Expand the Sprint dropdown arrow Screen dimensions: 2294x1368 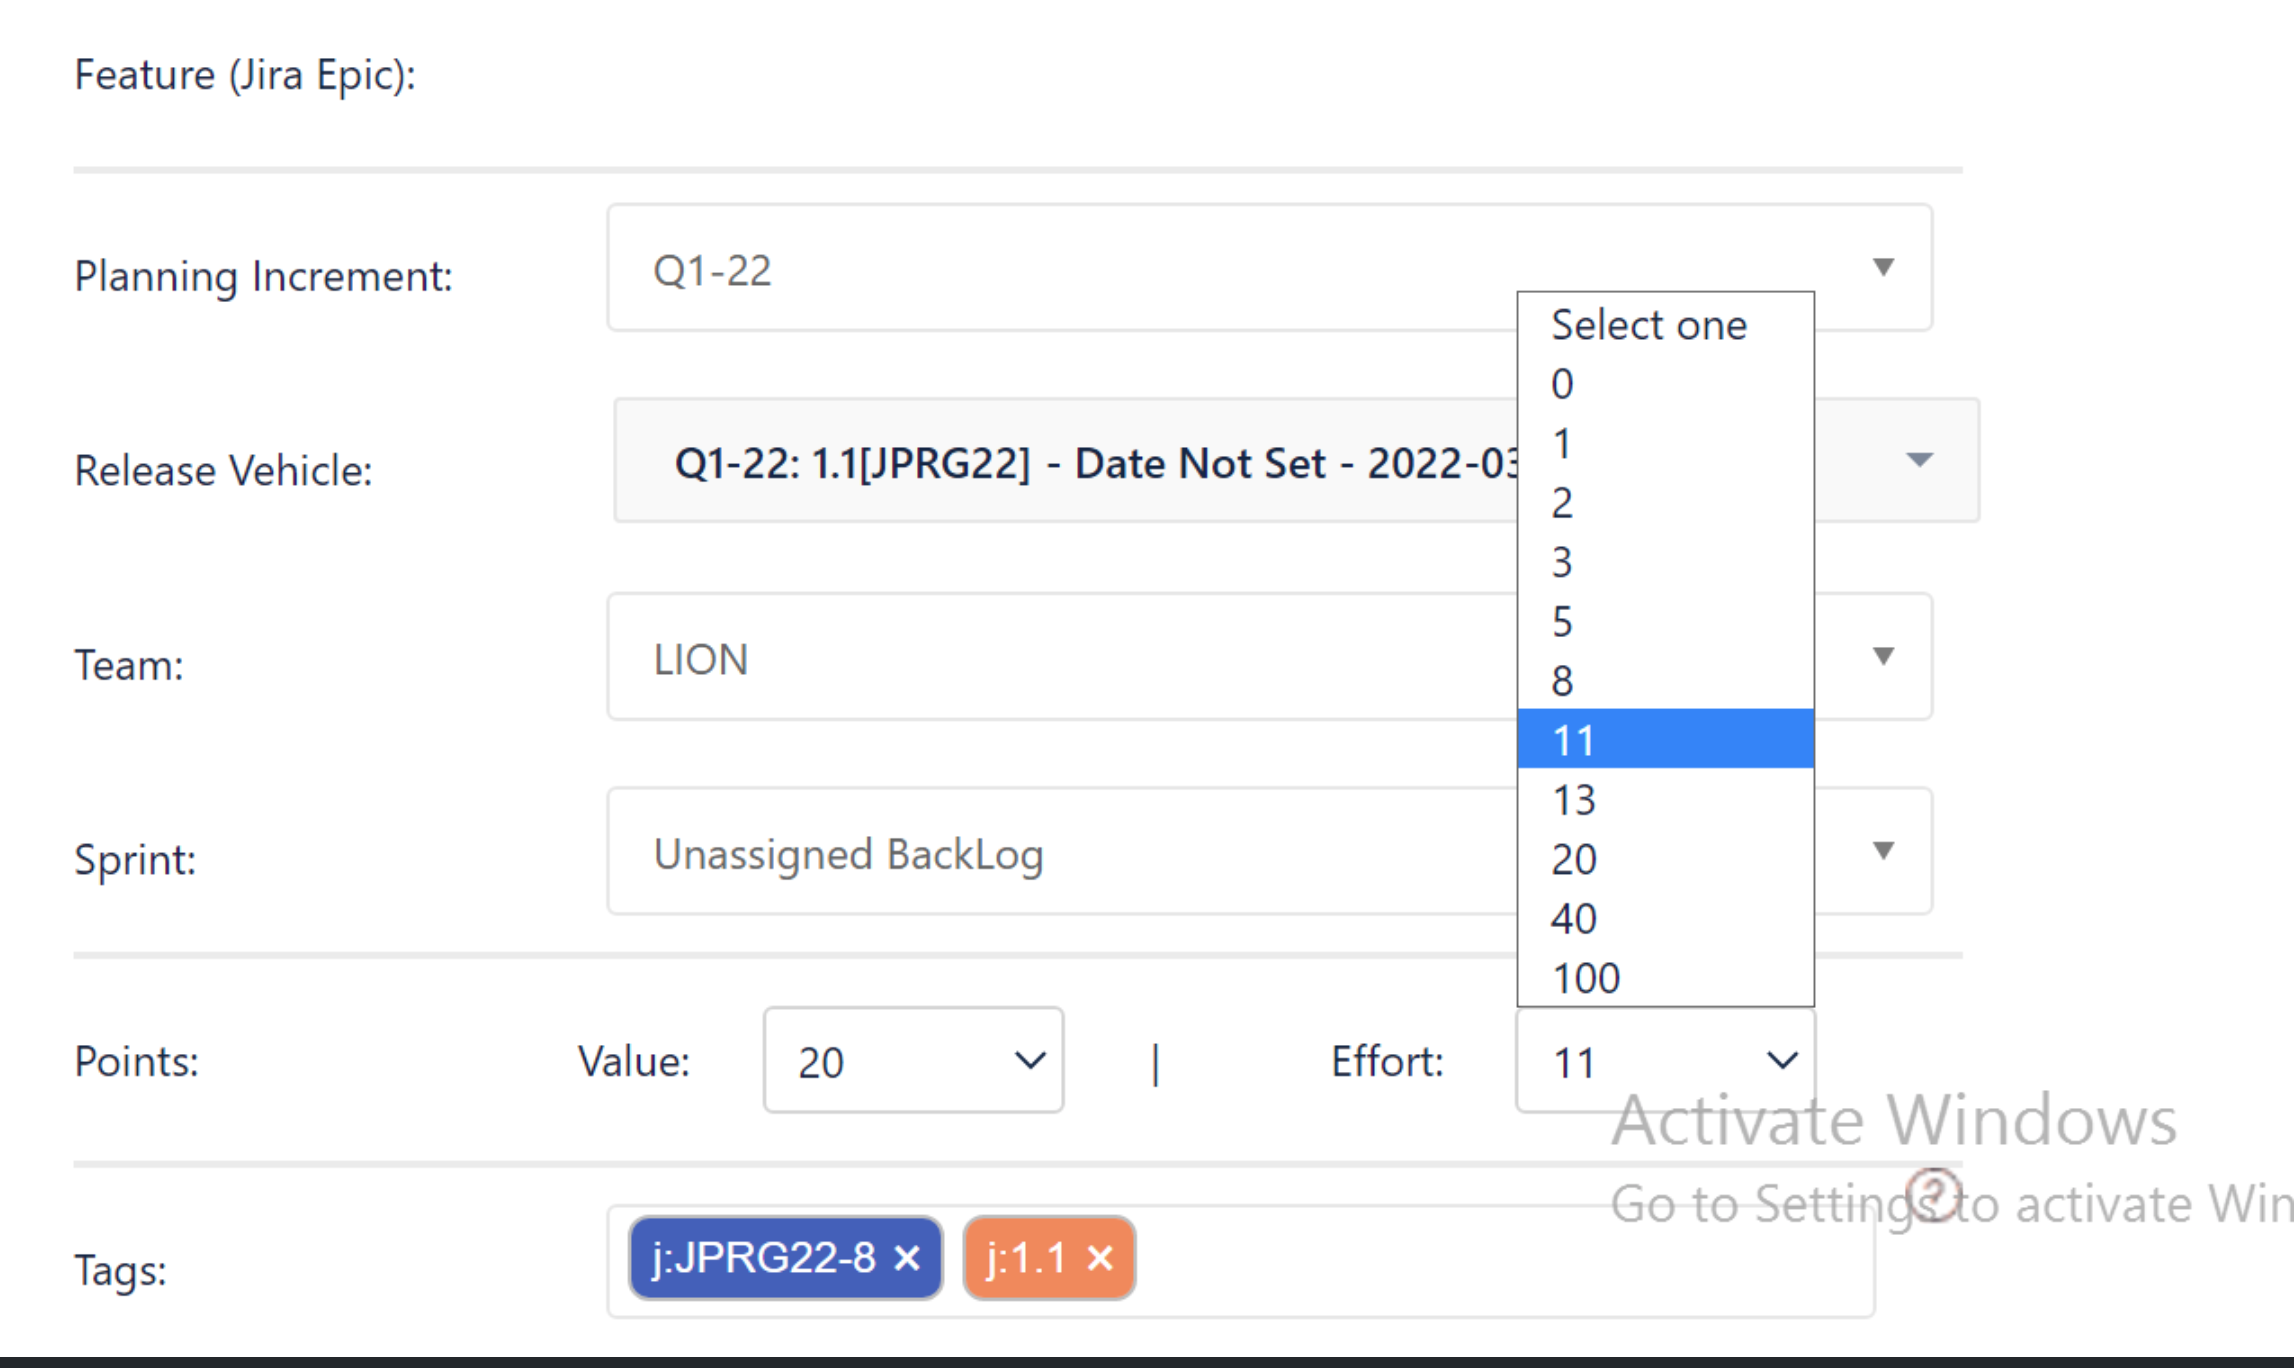(1883, 851)
